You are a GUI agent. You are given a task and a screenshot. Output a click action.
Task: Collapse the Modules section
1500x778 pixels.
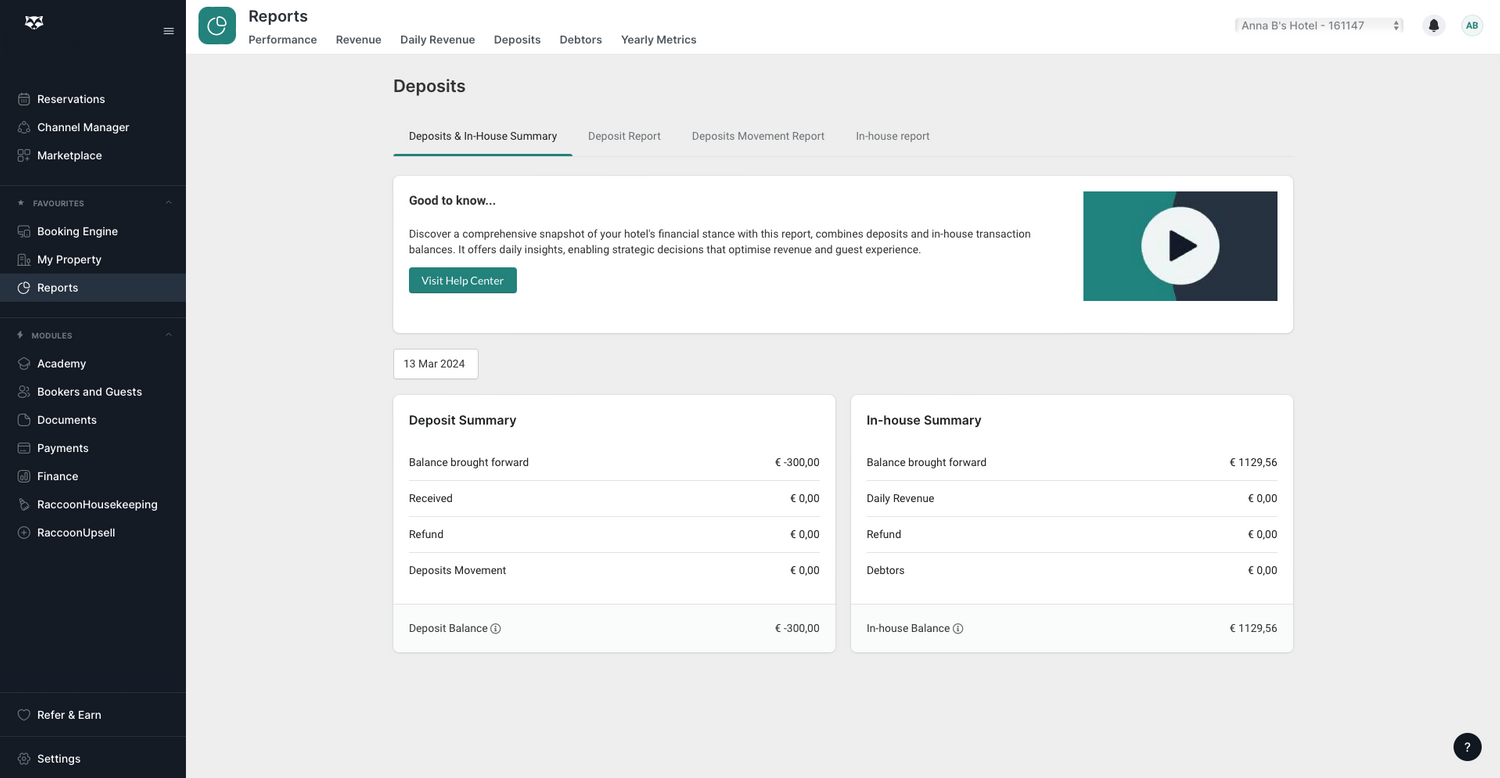(168, 335)
